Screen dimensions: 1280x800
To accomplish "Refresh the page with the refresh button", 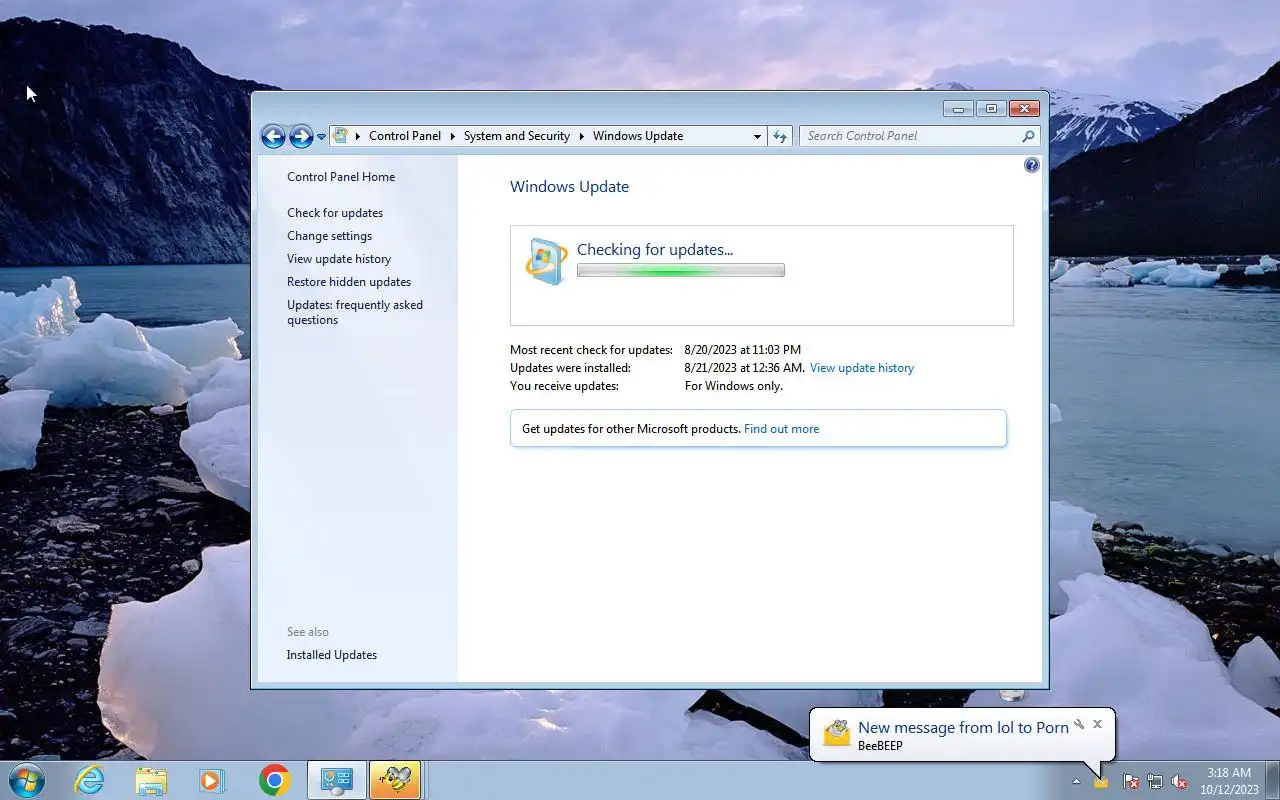I will [780, 136].
